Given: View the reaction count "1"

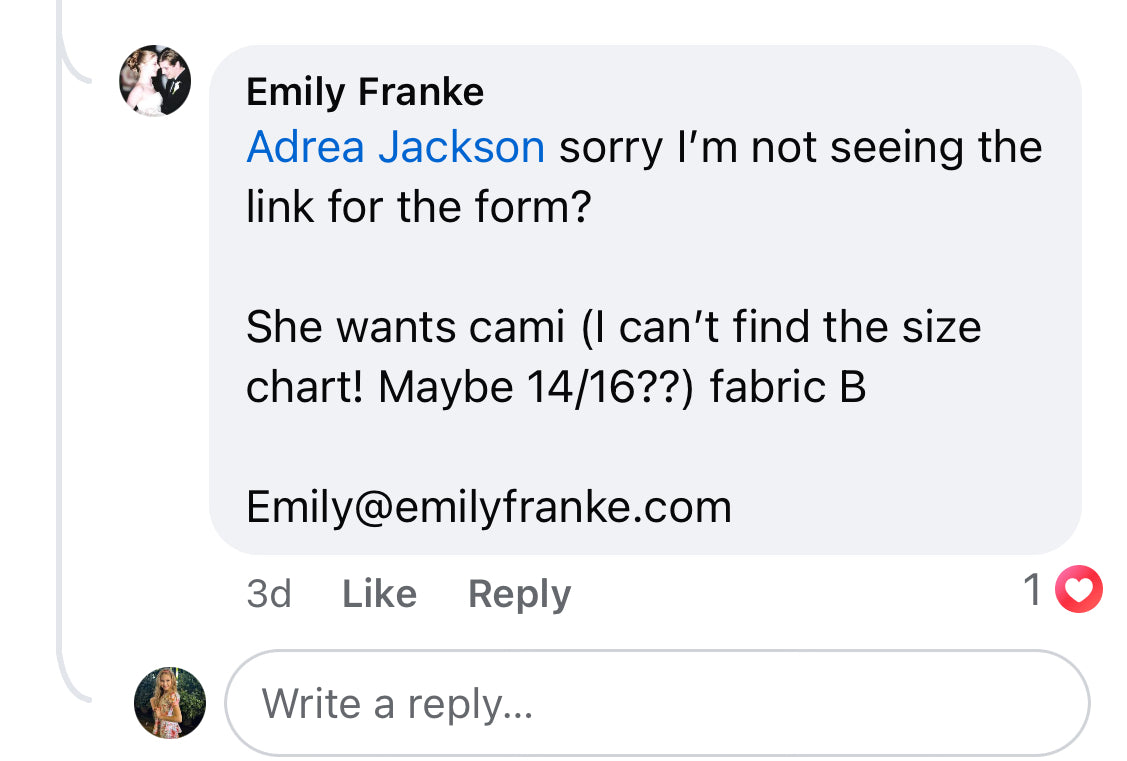Looking at the screenshot, I should [1033, 590].
